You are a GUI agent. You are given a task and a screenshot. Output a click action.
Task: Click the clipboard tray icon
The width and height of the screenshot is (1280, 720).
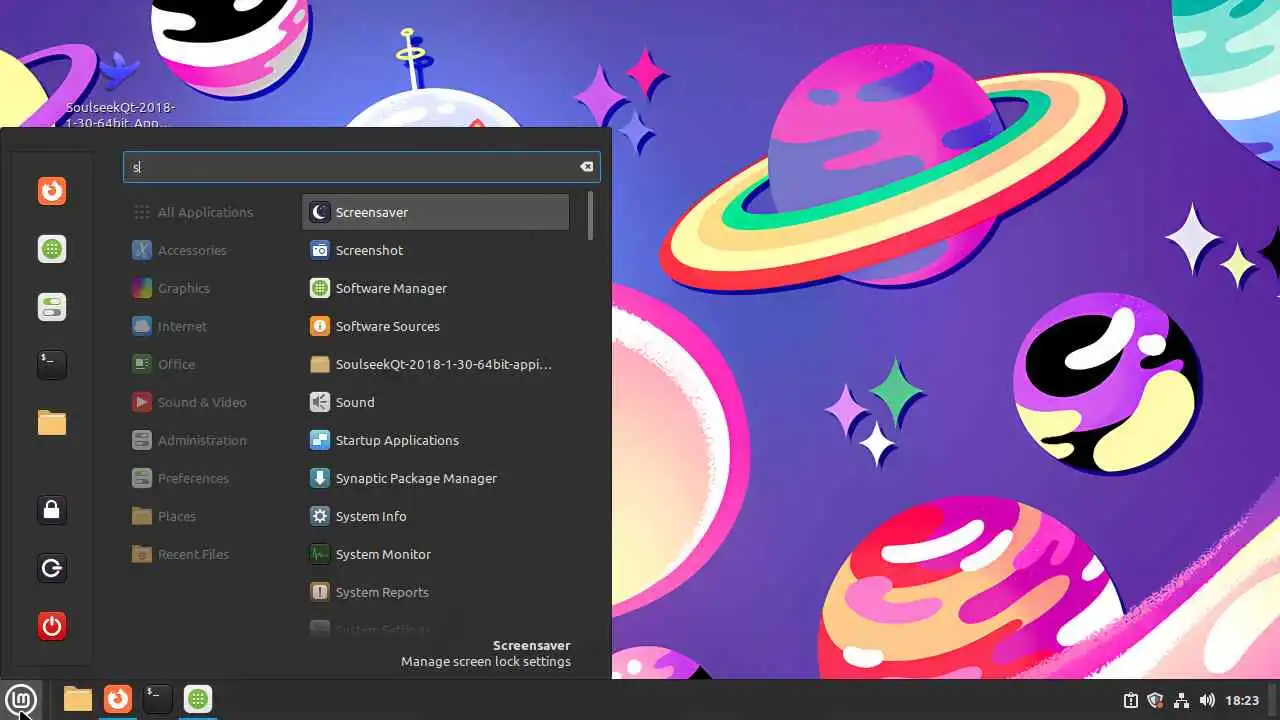(x=1130, y=700)
